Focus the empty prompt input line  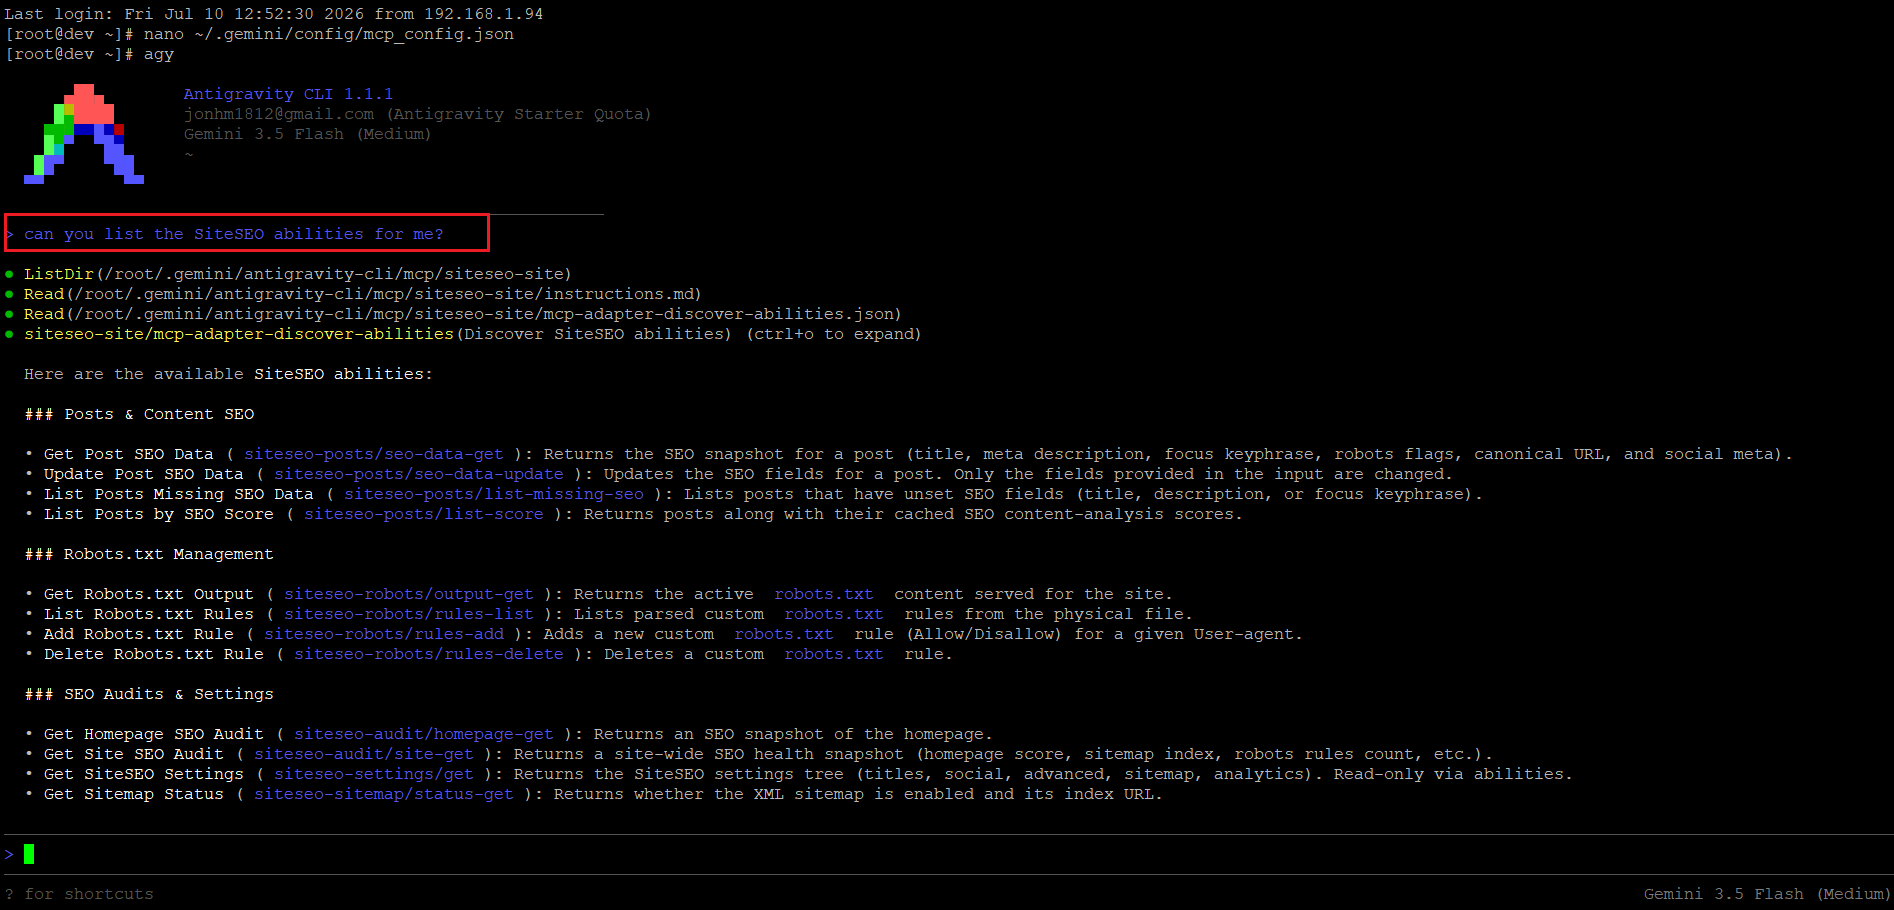click(947, 854)
